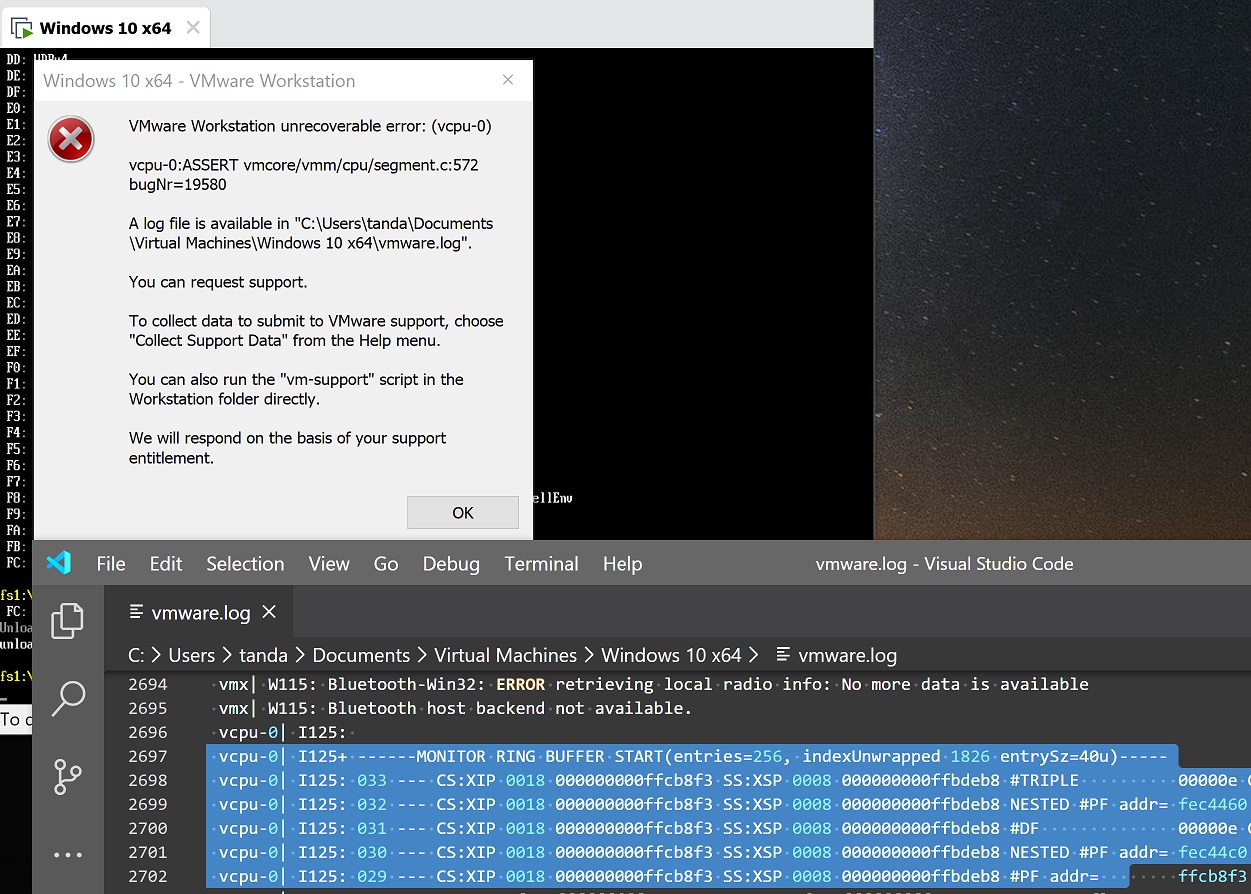Open the Terminal menu
The image size is (1251, 894).
[540, 563]
